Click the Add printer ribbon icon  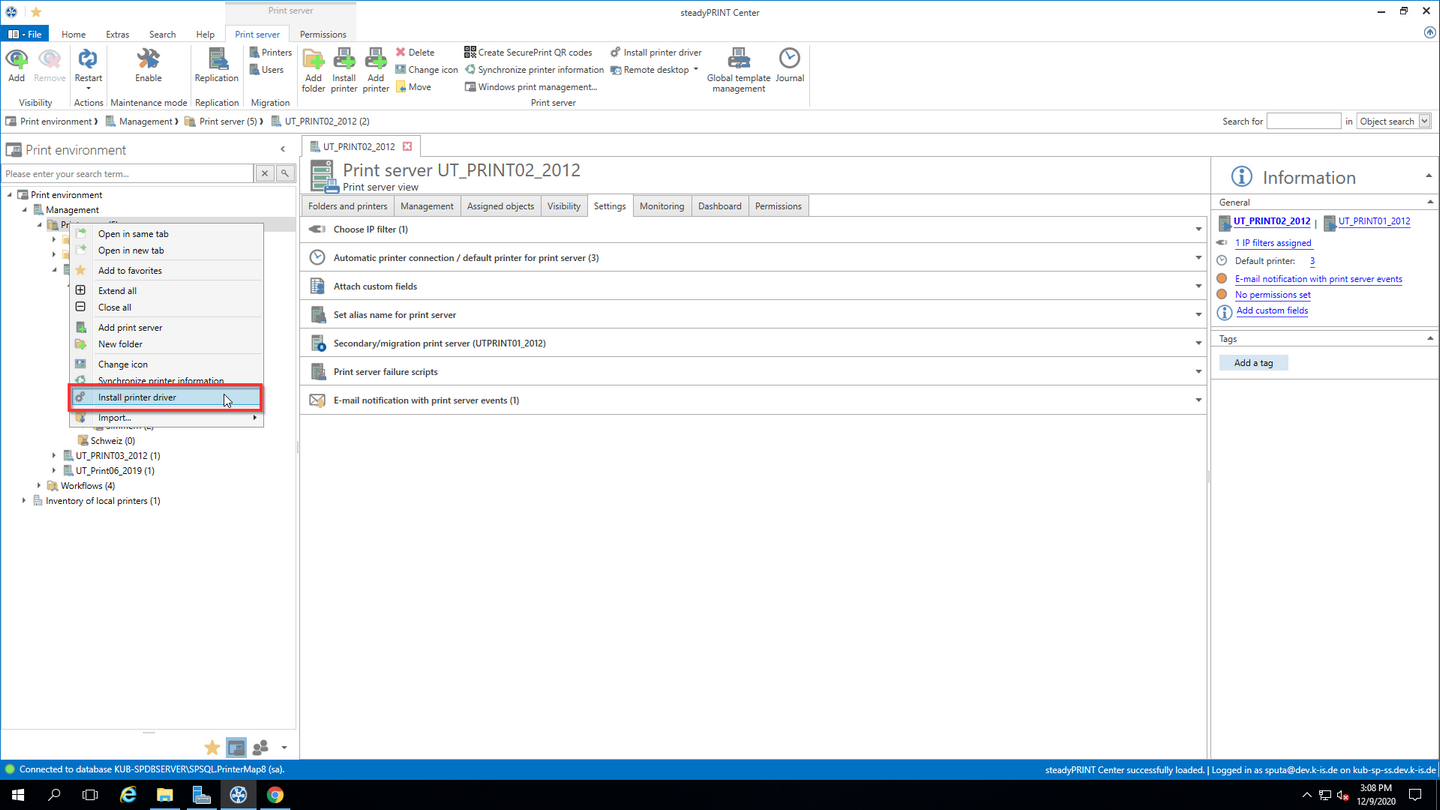376,70
